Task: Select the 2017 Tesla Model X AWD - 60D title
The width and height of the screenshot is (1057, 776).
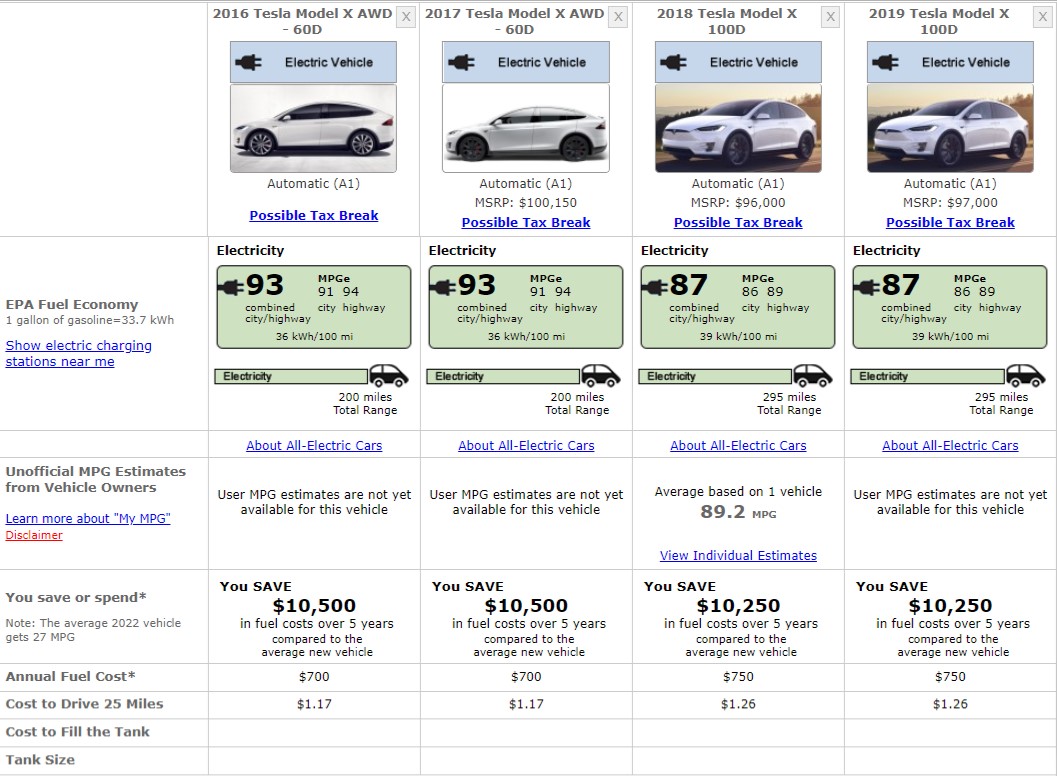Action: 514,22
